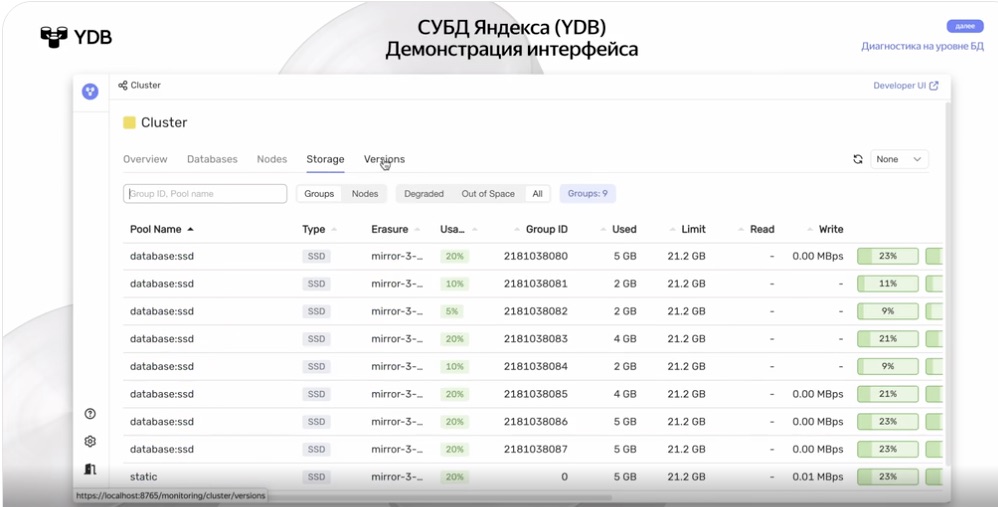Filter storage by Out of Space
This screenshot has width=998, height=507.
click(x=488, y=194)
